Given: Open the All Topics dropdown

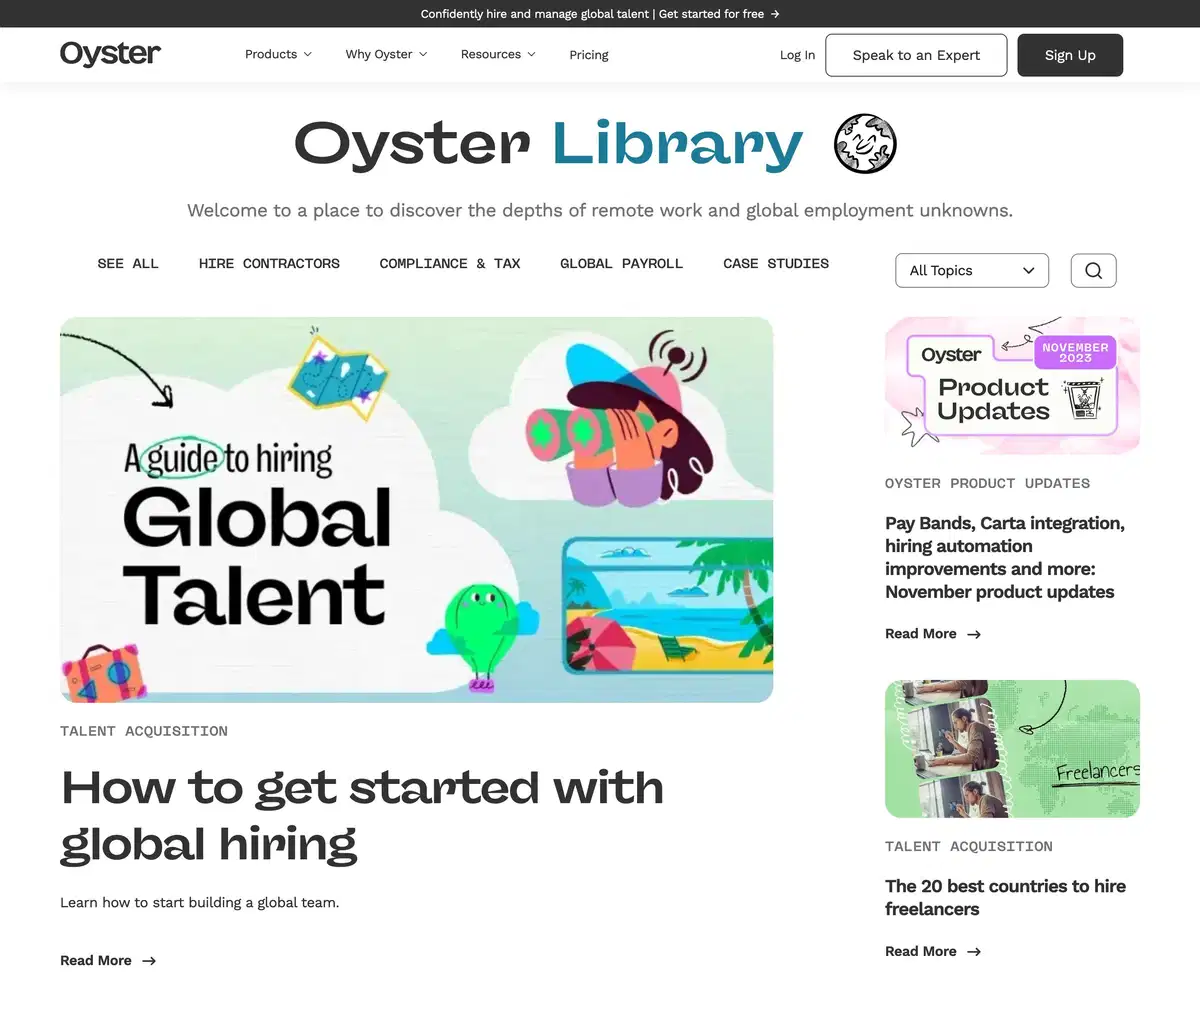Looking at the screenshot, I should [x=972, y=270].
